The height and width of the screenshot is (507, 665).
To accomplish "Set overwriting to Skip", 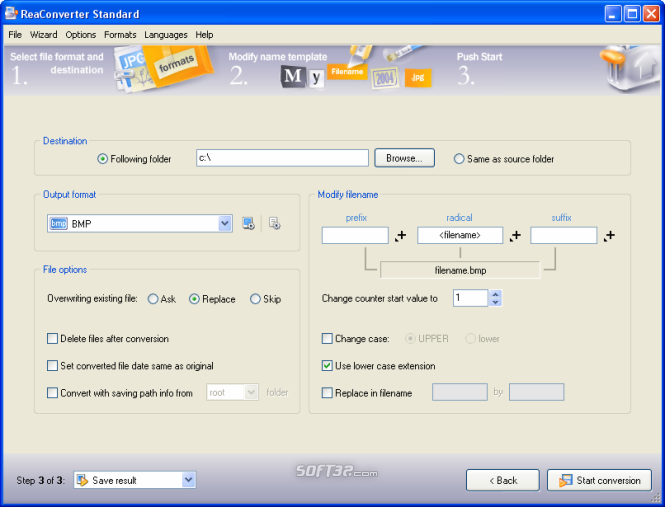I will (255, 299).
